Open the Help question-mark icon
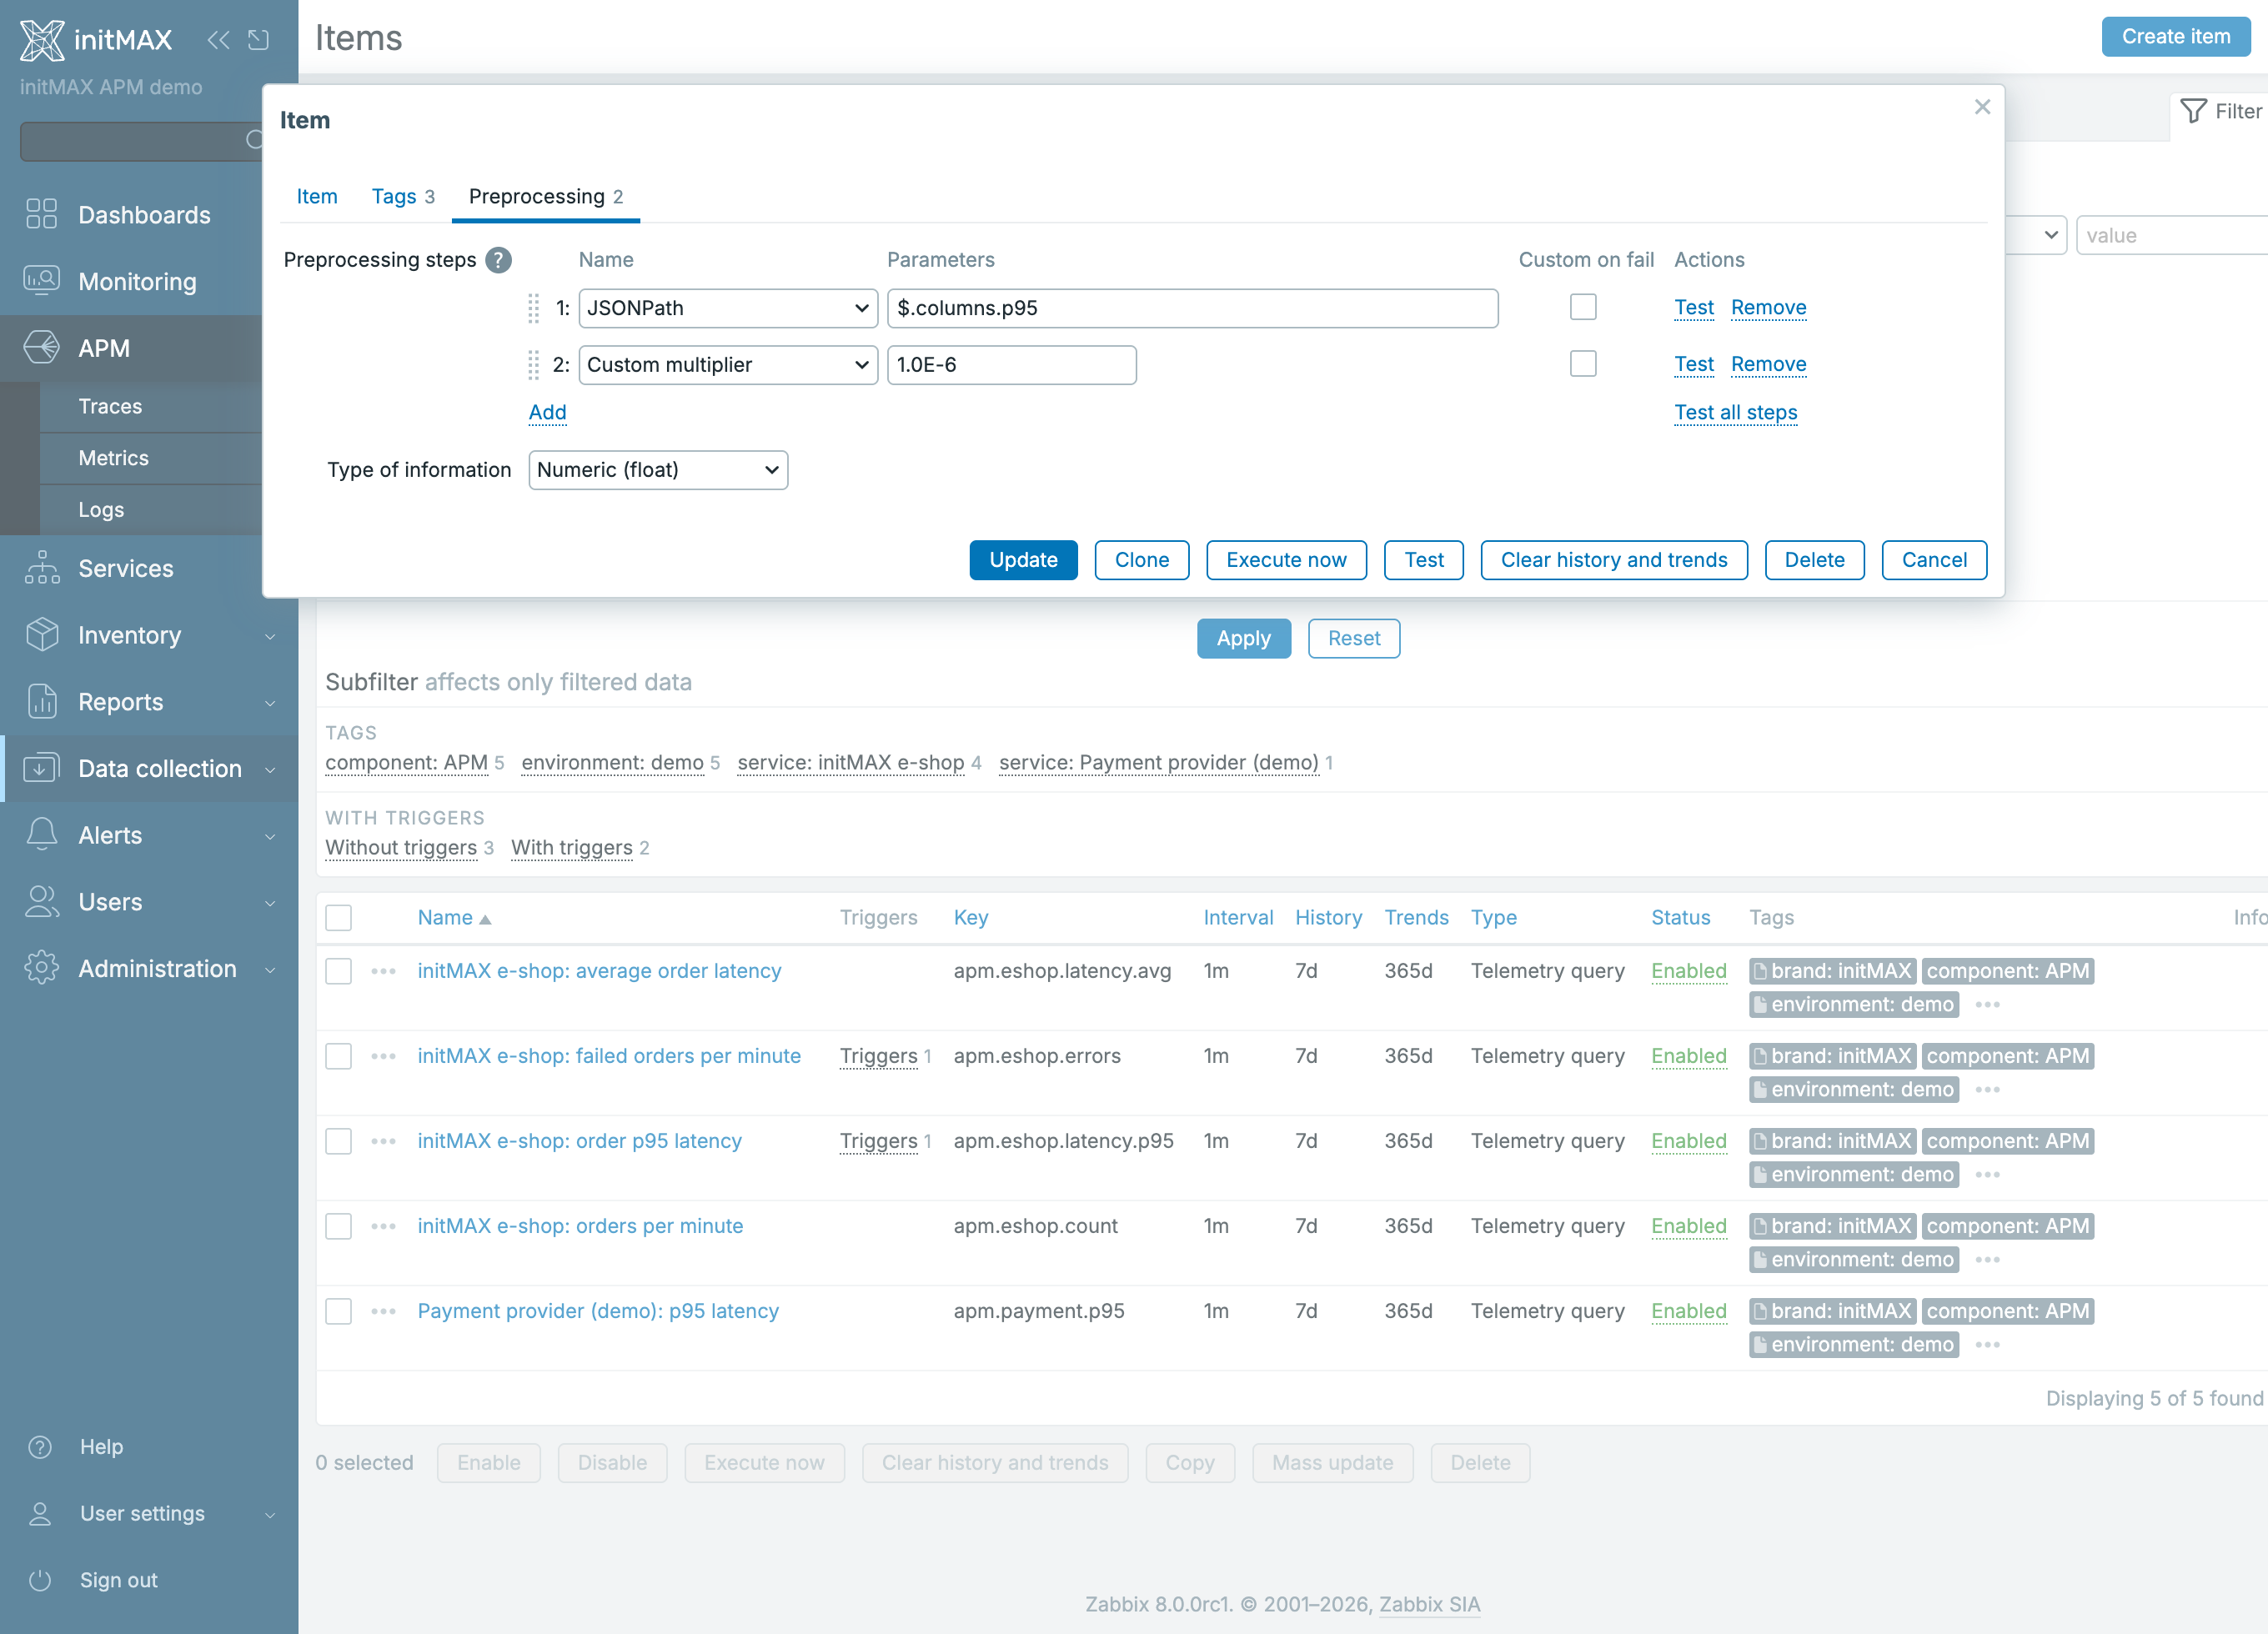This screenshot has height=1634, width=2268. click(40, 1447)
